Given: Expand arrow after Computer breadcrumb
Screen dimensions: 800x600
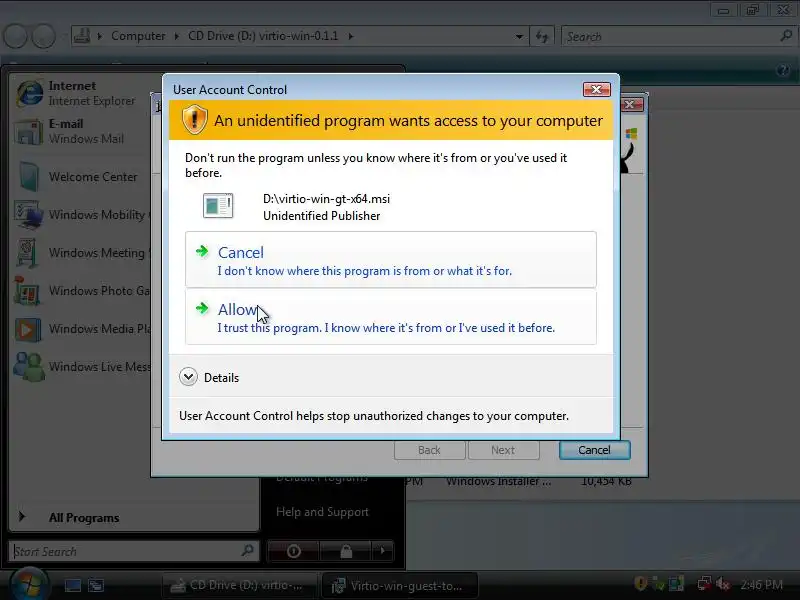Looking at the screenshot, I should point(177,36).
